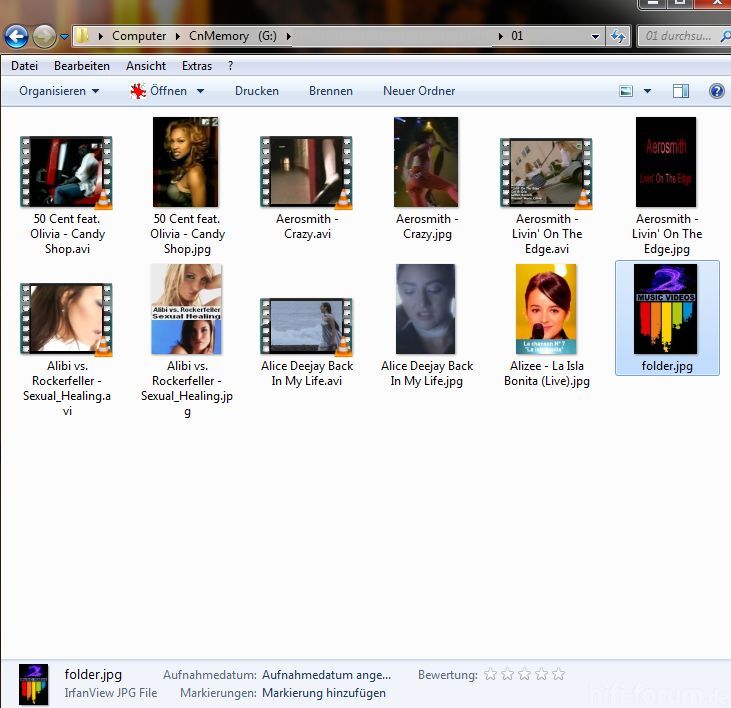The width and height of the screenshot is (731, 708).
Task: Click the Back navigation arrow button
Action: pyautogui.click(x=16, y=36)
